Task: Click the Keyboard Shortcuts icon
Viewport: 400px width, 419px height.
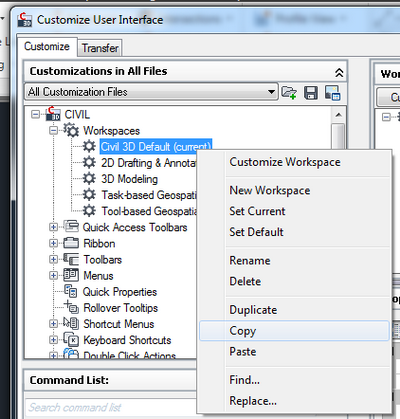Action: [71, 340]
